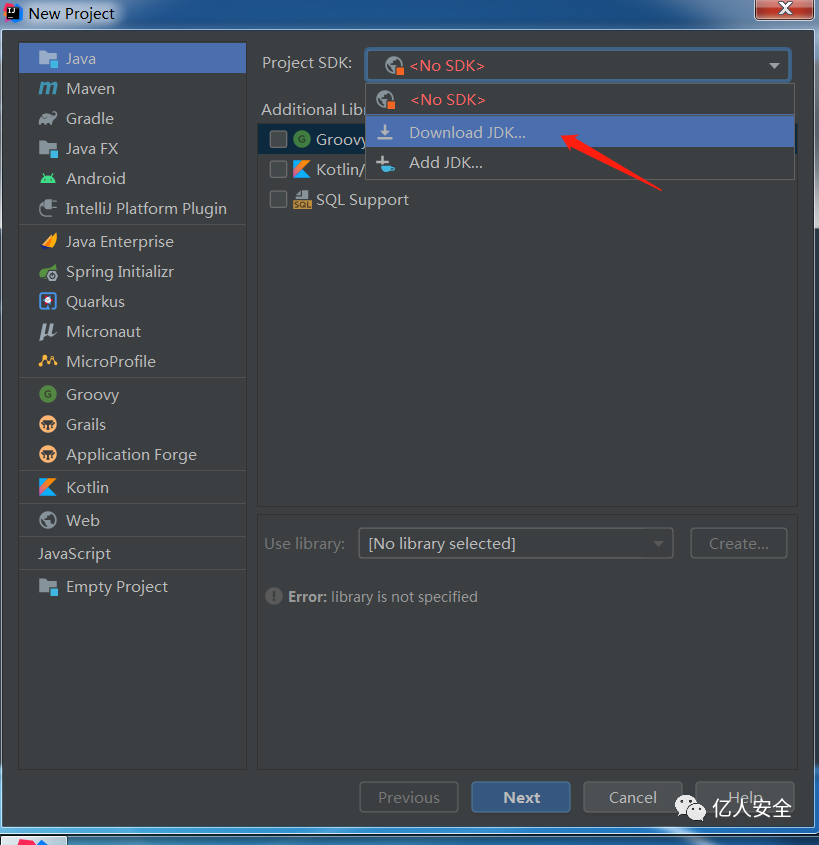The image size is (819, 845).
Task: Select Java Enterprise project type
Action: (133, 241)
